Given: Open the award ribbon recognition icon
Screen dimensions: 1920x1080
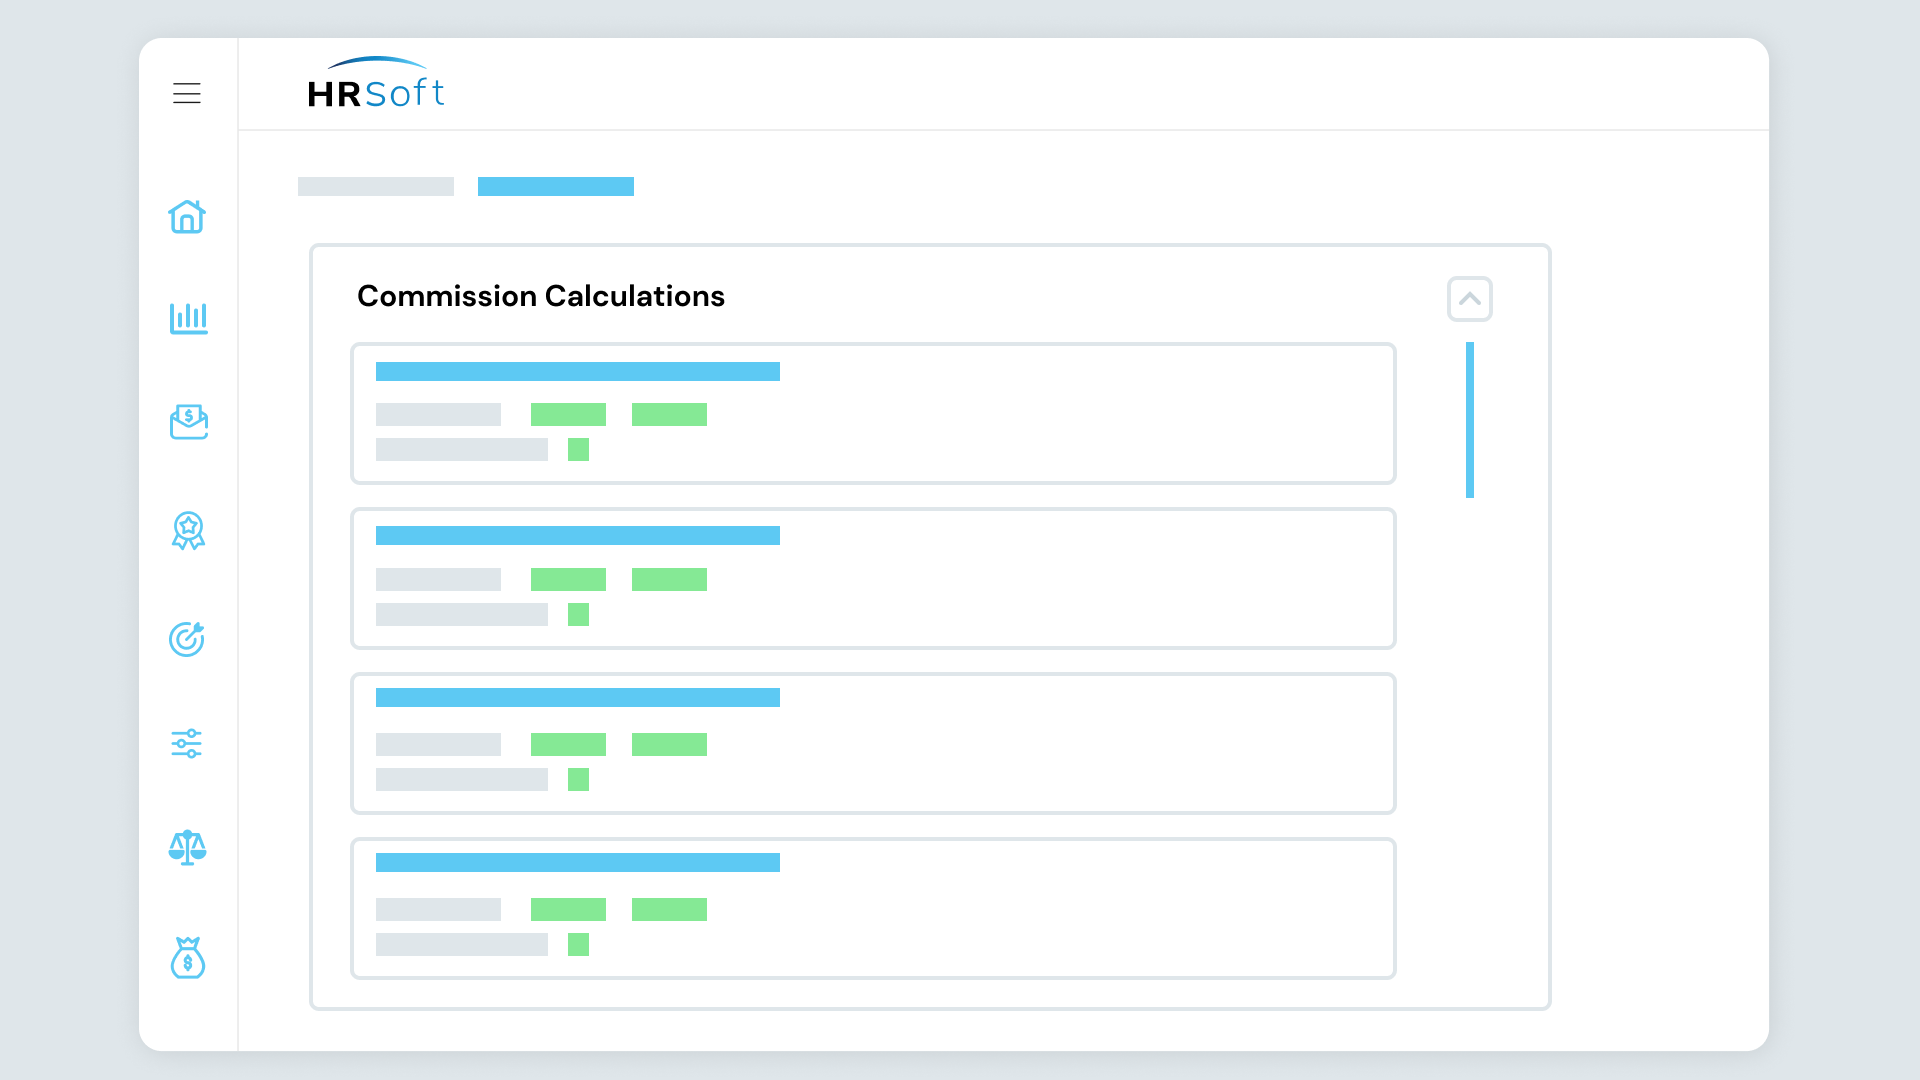Looking at the screenshot, I should tap(188, 530).
